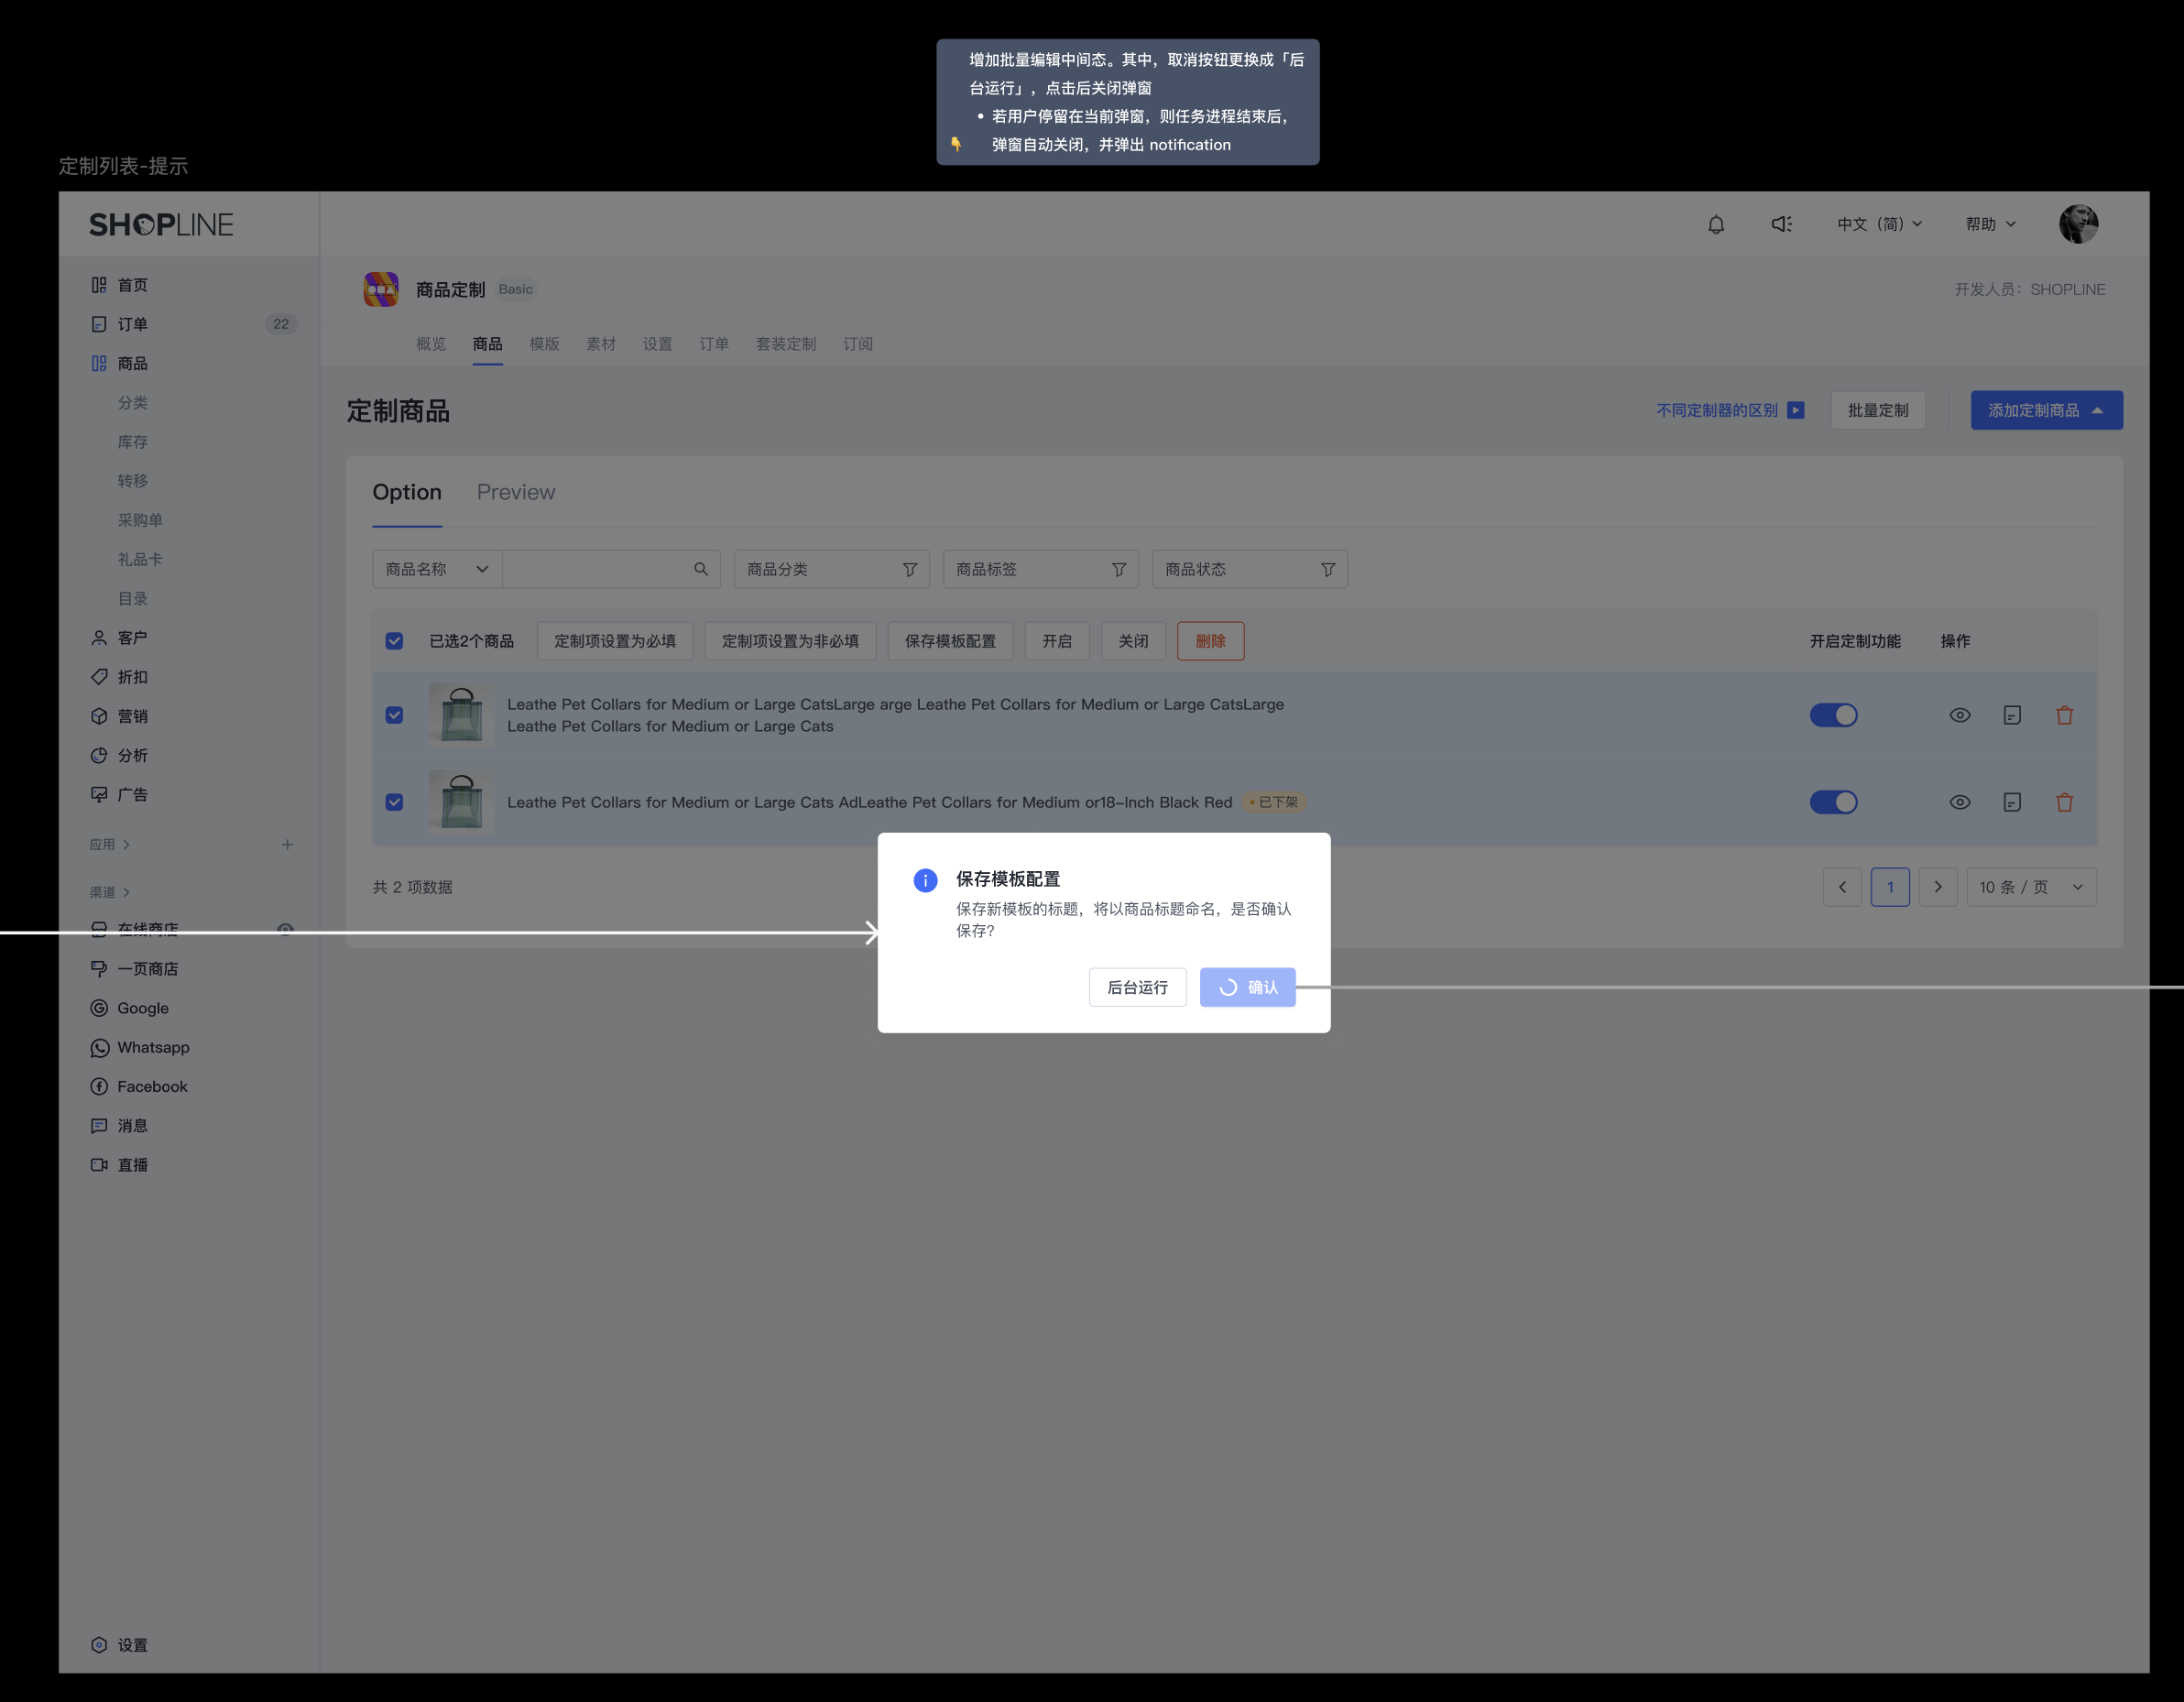Click 定制项设置为必填 bulk action
Screen dimensions: 2184x1702
pyautogui.click(x=615, y=641)
